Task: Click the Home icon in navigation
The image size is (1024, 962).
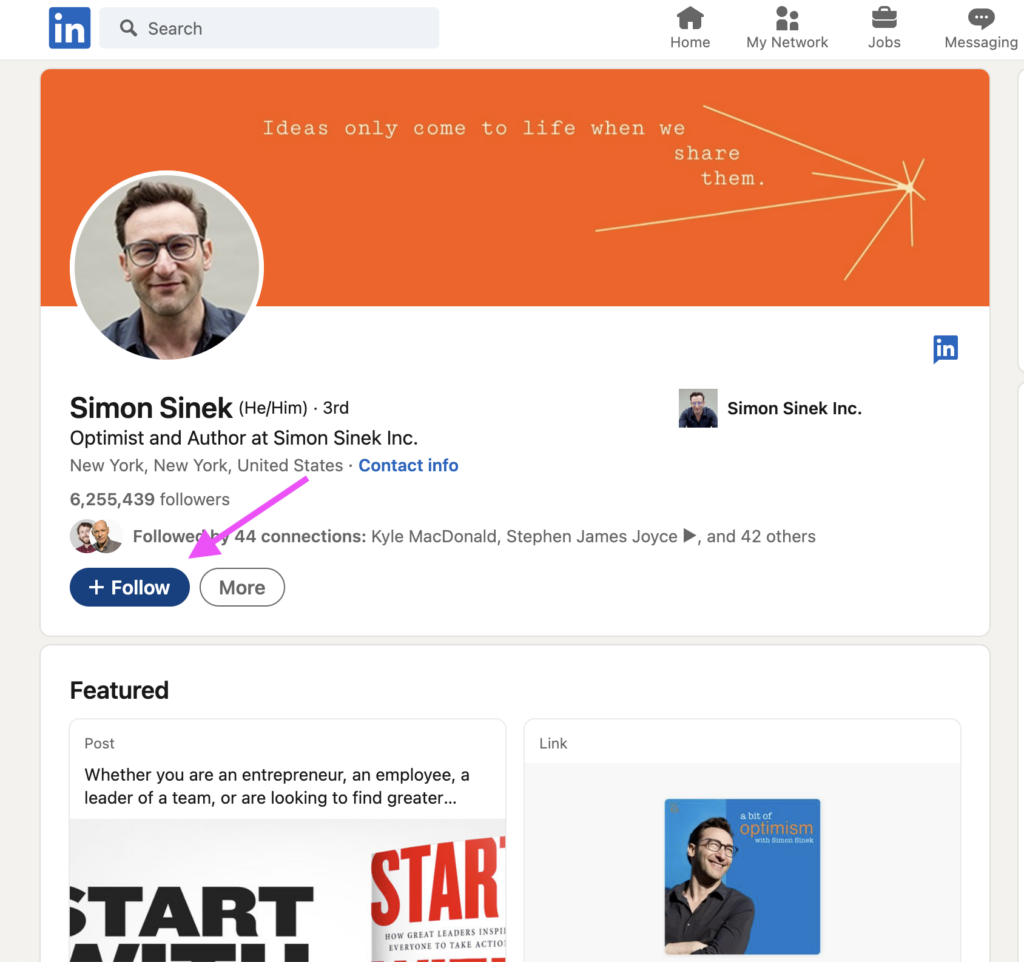Action: pos(690,19)
